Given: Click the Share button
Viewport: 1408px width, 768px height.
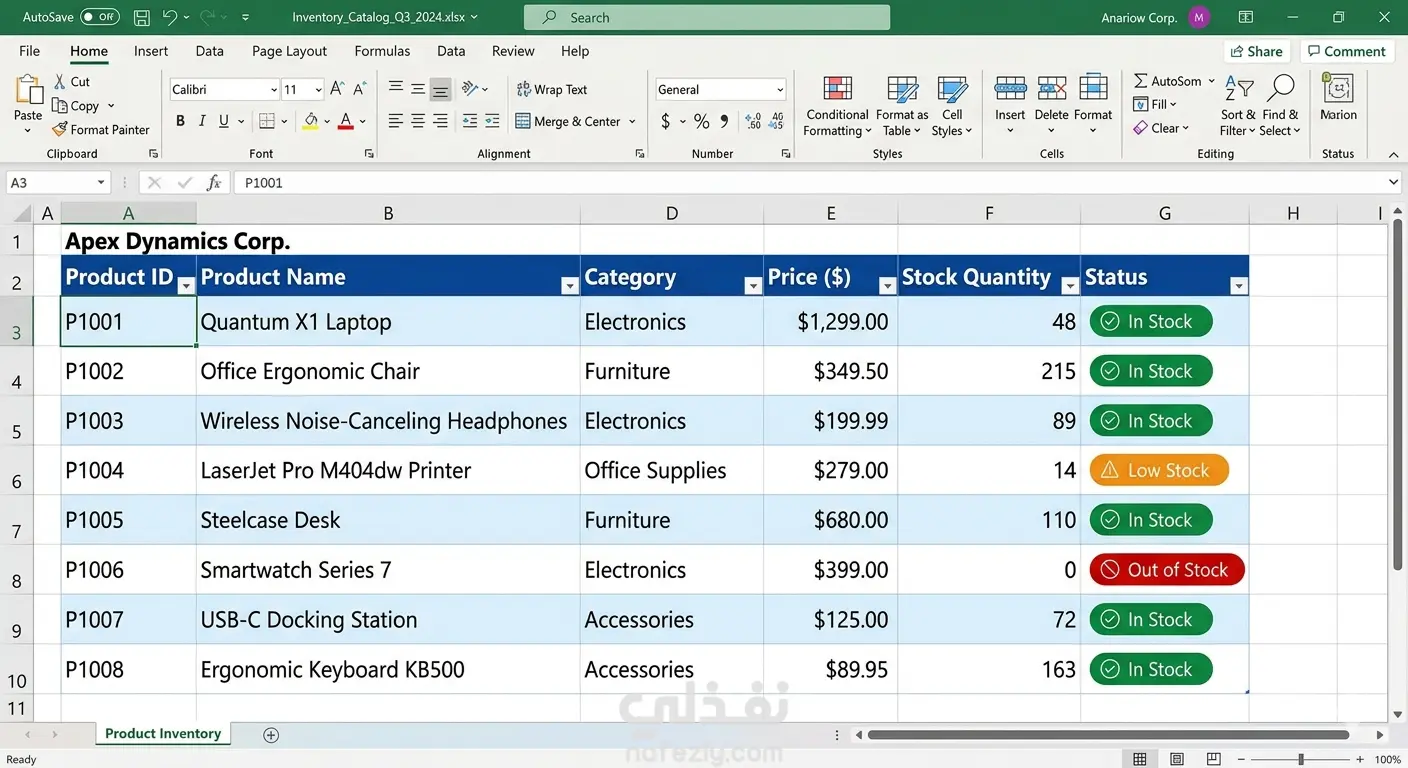Looking at the screenshot, I should point(1257,51).
